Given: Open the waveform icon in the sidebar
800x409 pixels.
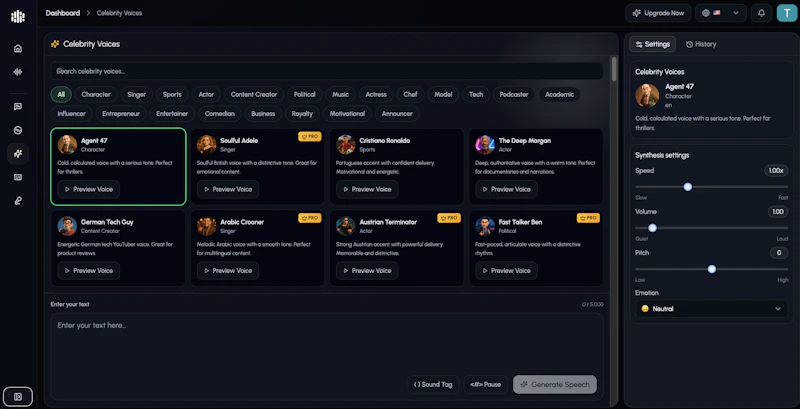Looking at the screenshot, I should tap(18, 72).
